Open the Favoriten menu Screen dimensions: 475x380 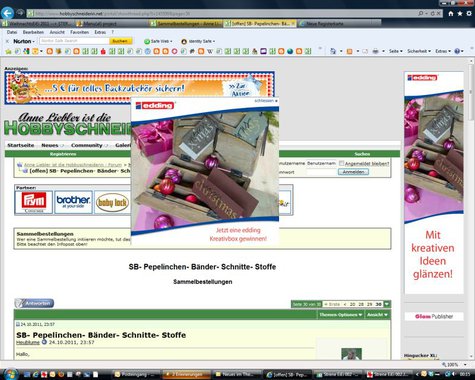pyautogui.click(x=79, y=32)
